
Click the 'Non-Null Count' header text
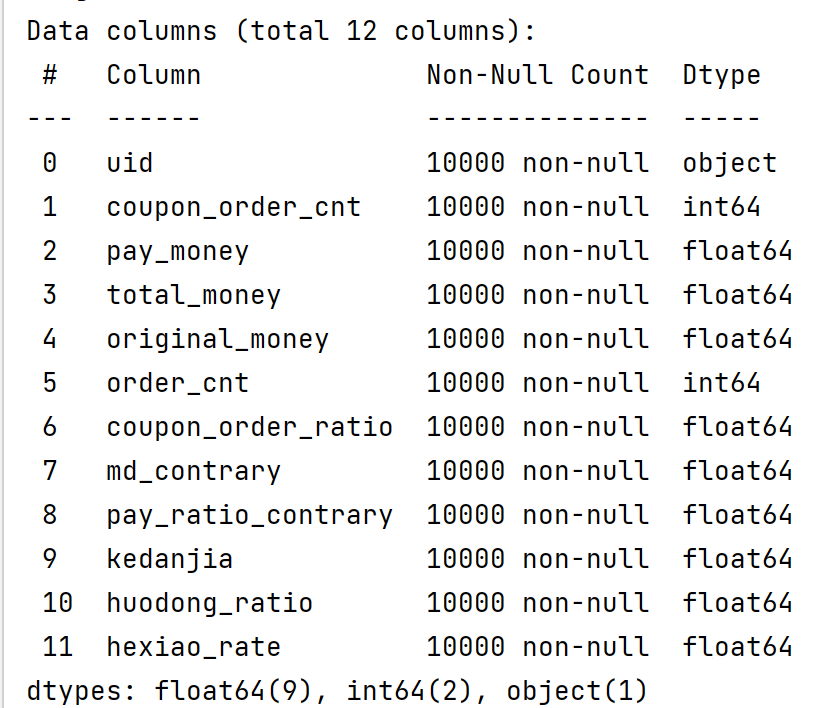point(537,75)
